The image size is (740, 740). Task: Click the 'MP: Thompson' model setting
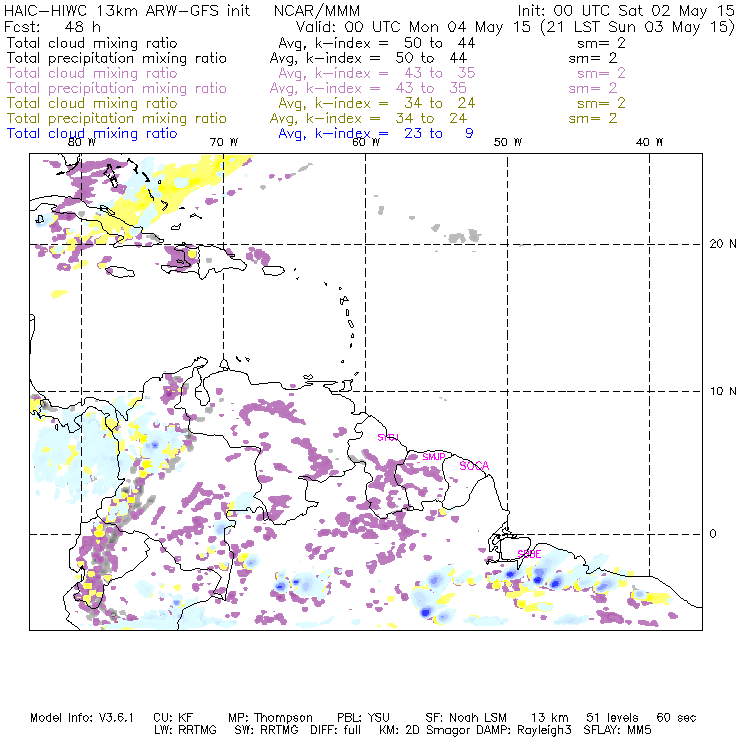270,718
